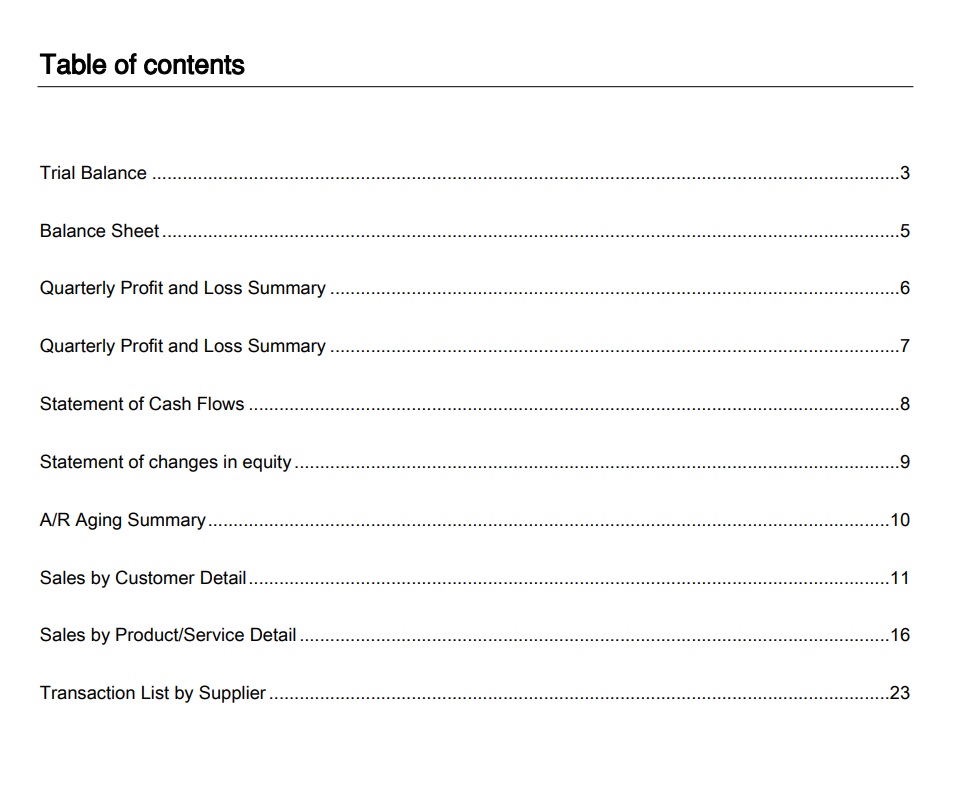
Task: Open Quarterly Profit and Loss Summary title listed for page 7
Action: [x=182, y=346]
